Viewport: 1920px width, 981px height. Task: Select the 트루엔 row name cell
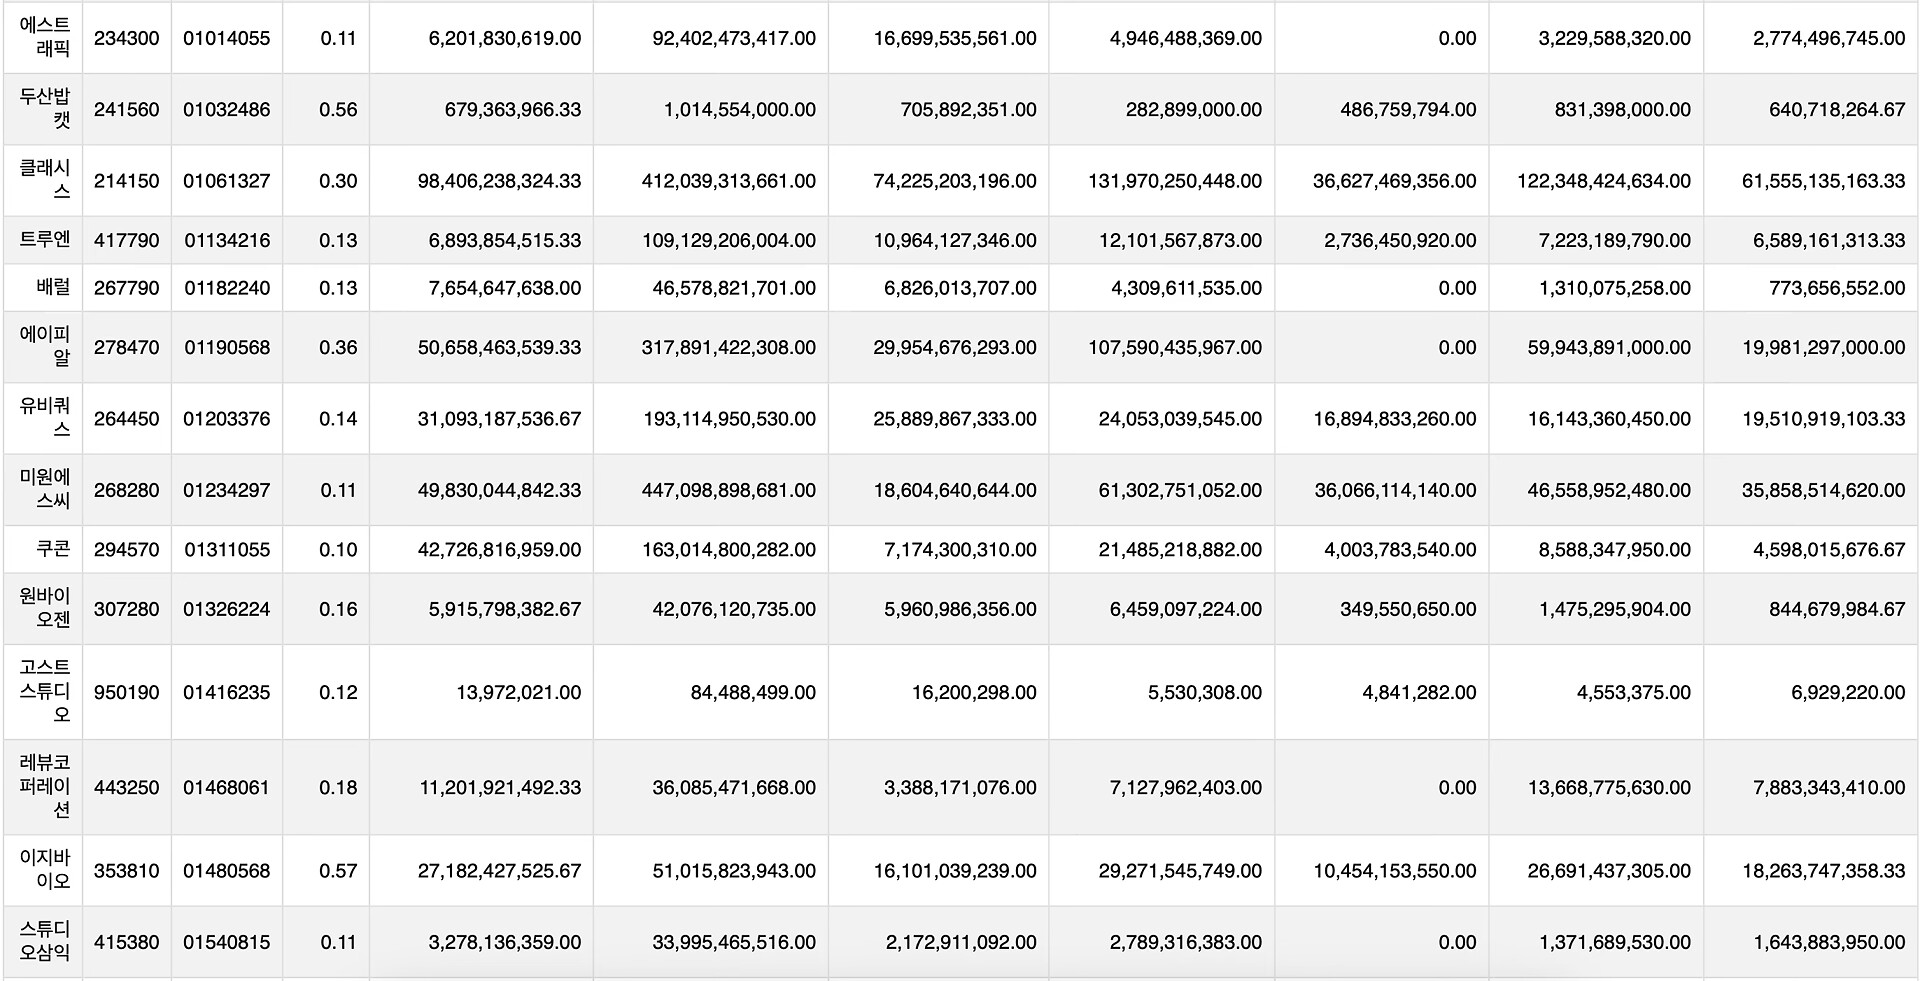pyautogui.click(x=45, y=240)
